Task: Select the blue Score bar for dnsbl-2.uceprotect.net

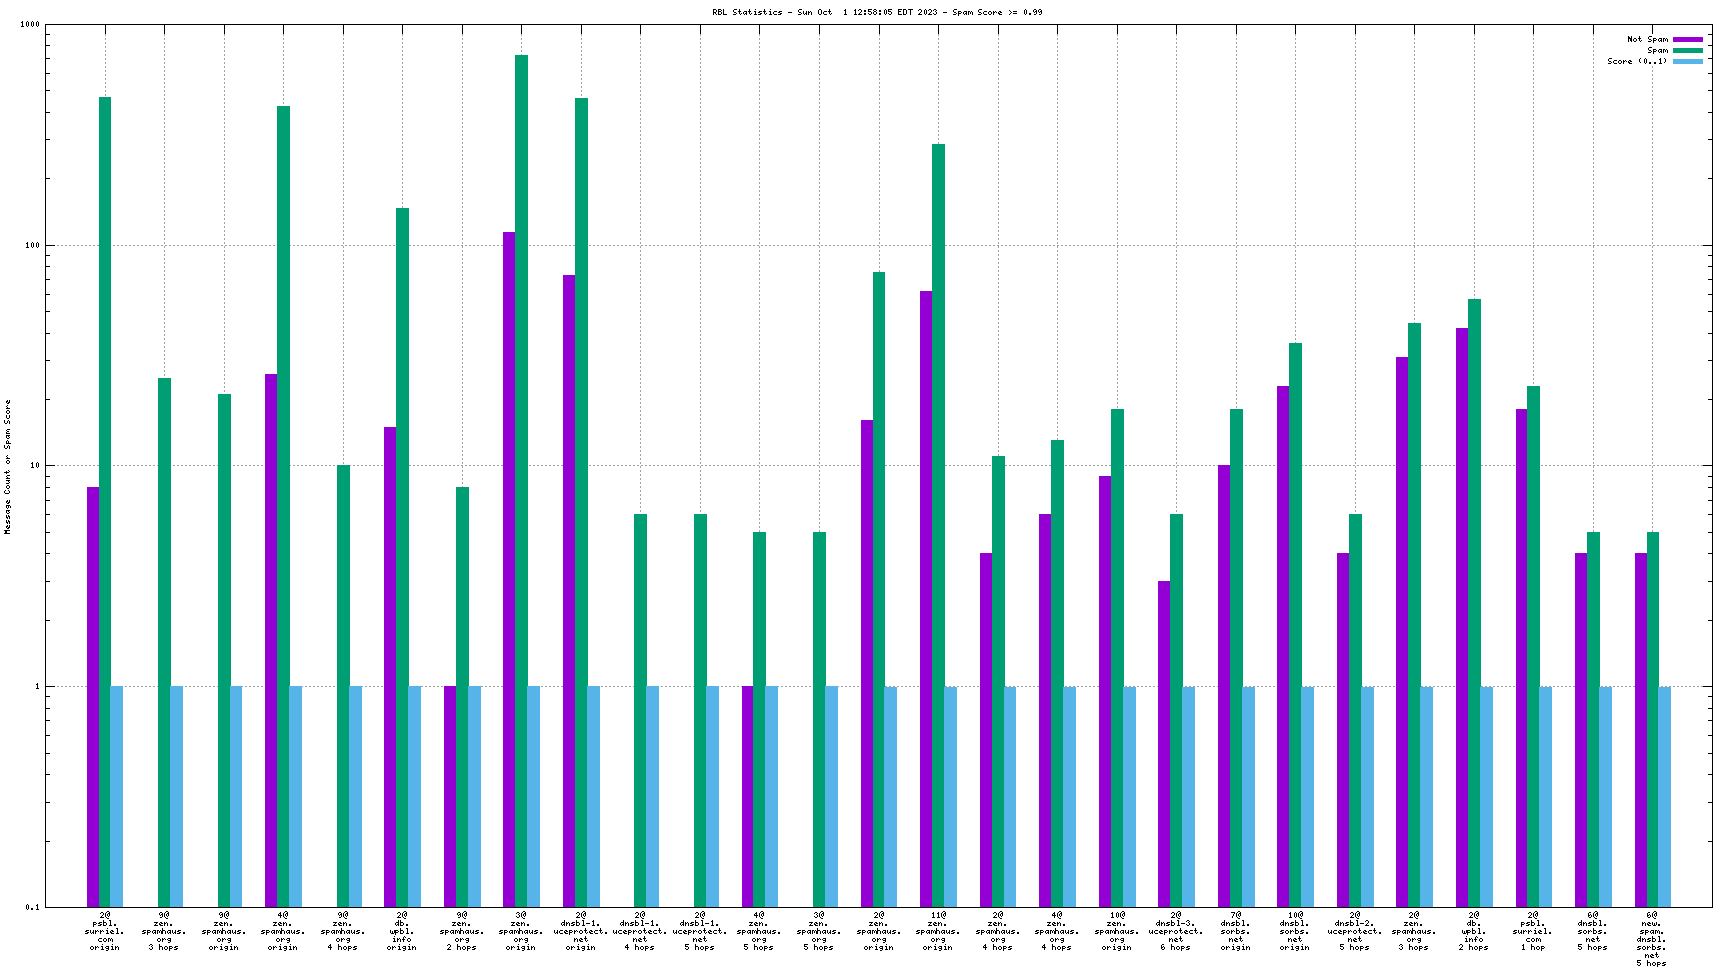Action: (x=1367, y=796)
